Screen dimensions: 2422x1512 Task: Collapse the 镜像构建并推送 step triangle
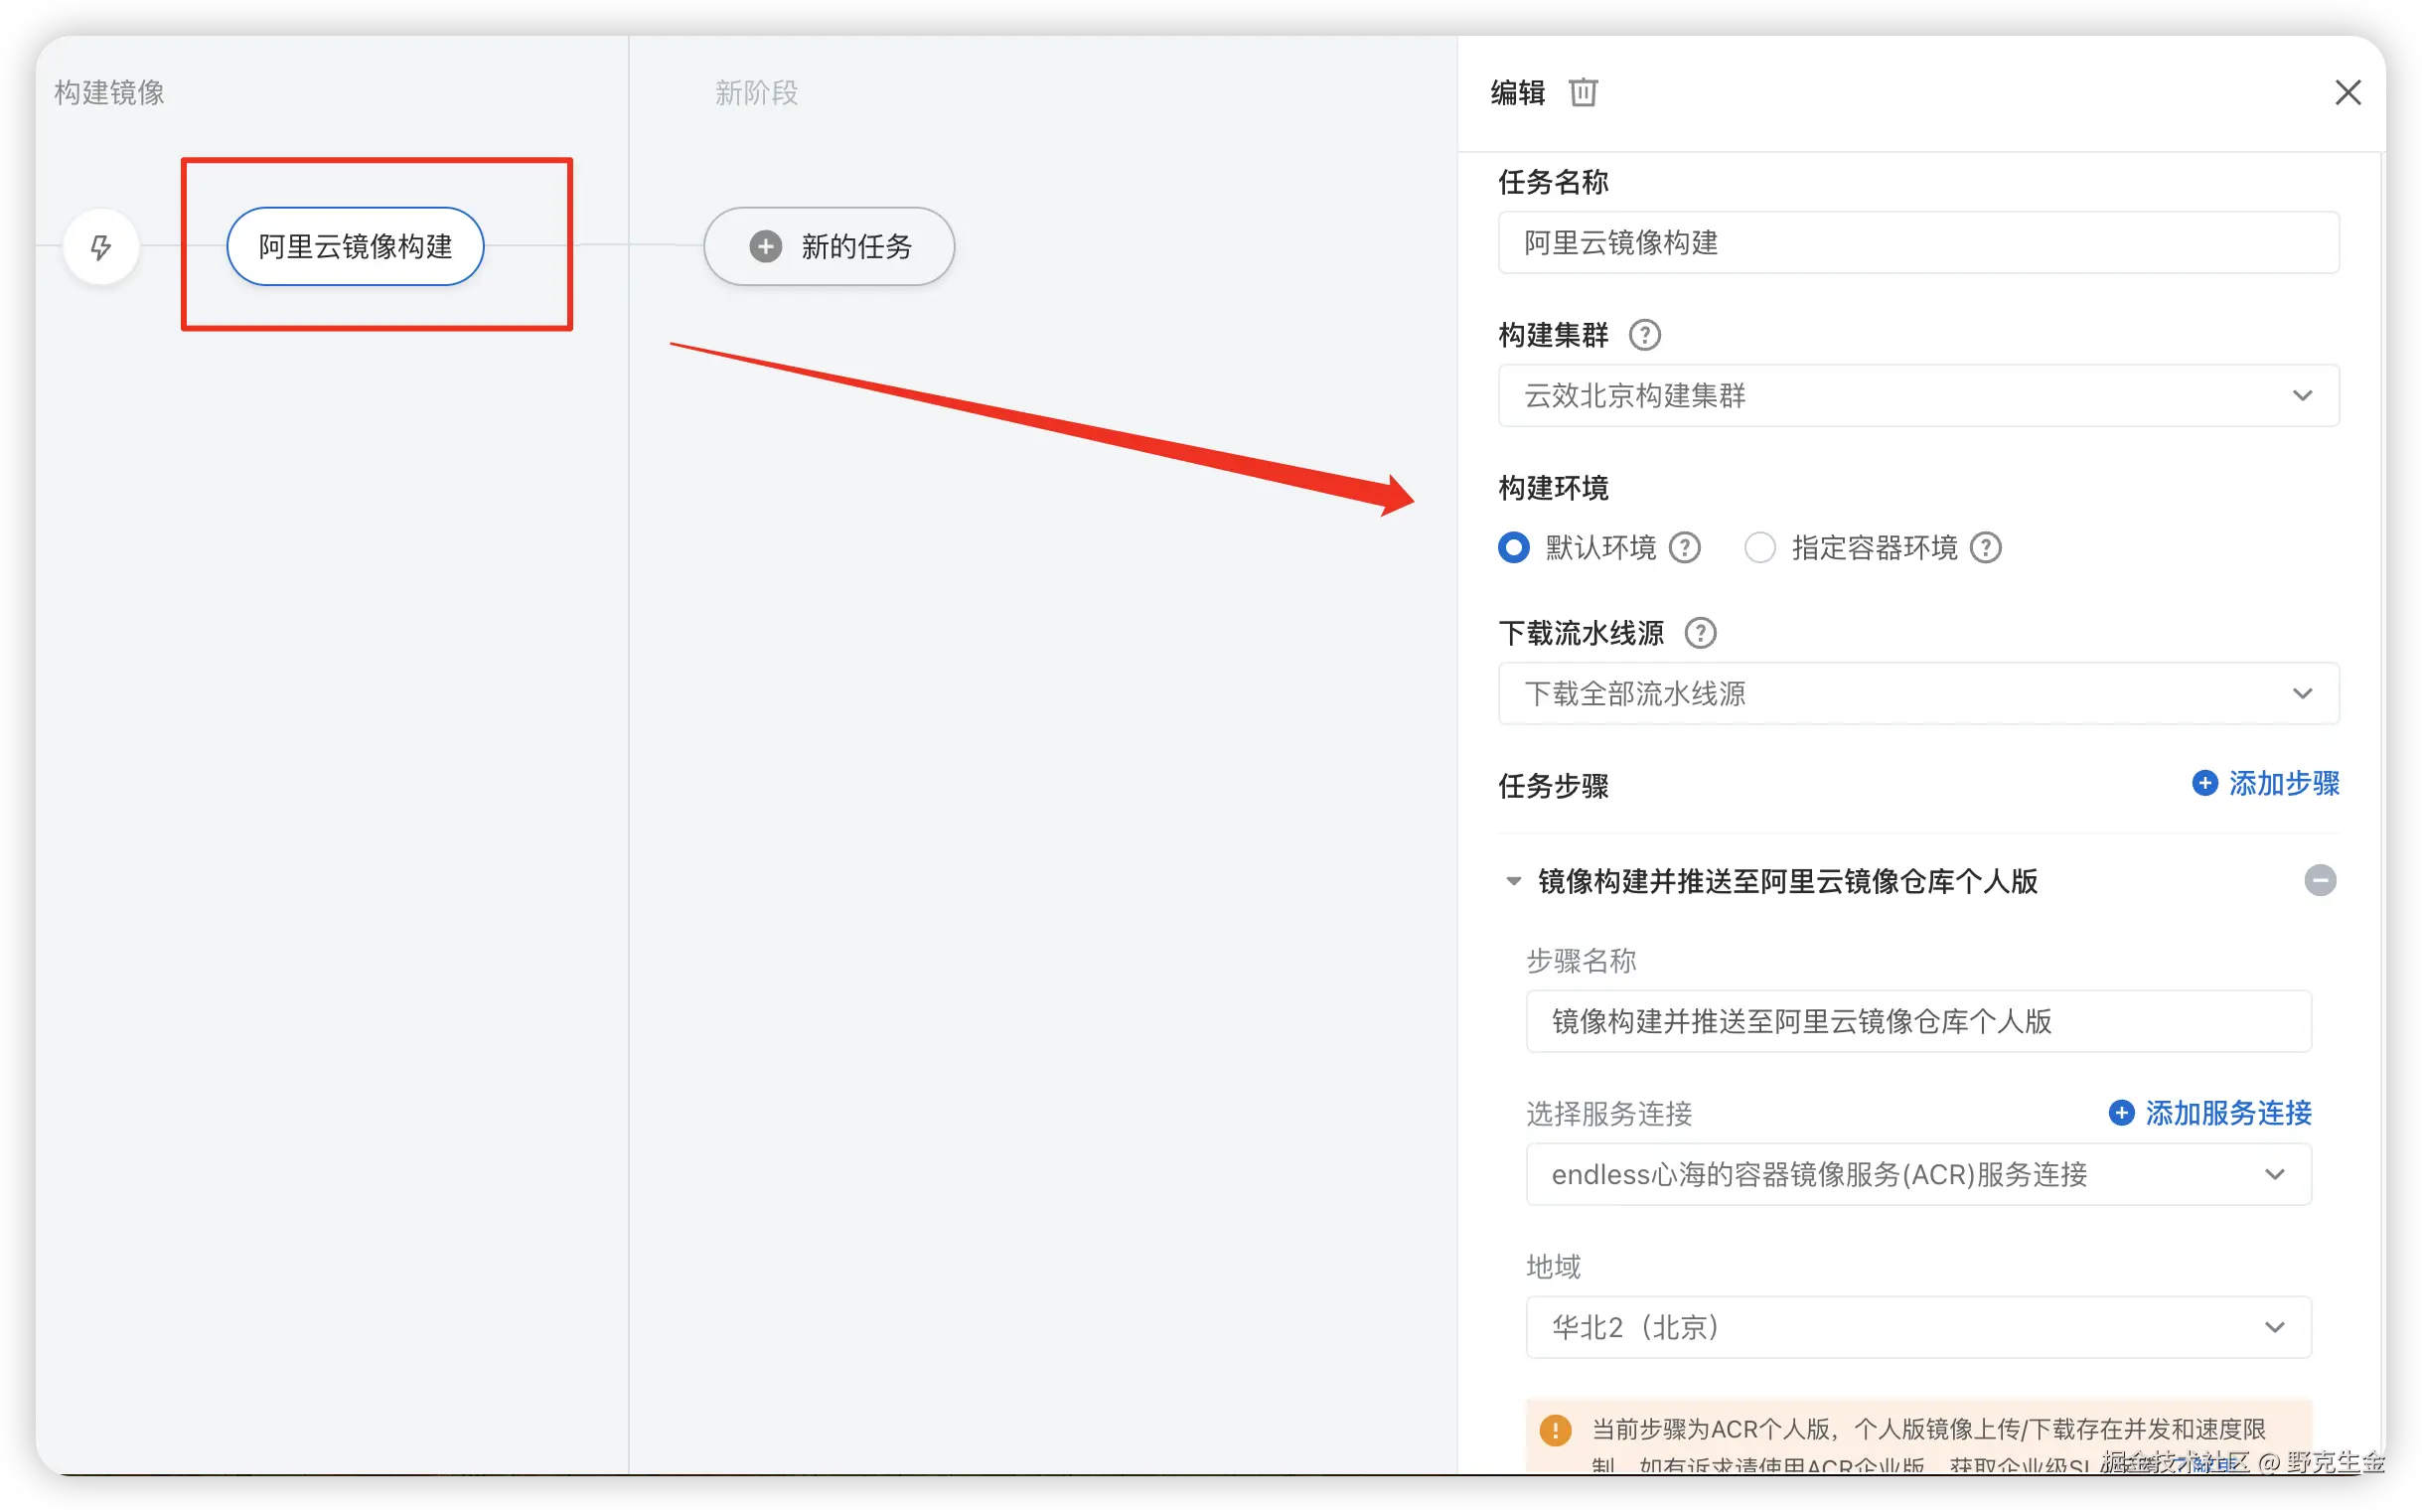pos(1513,882)
